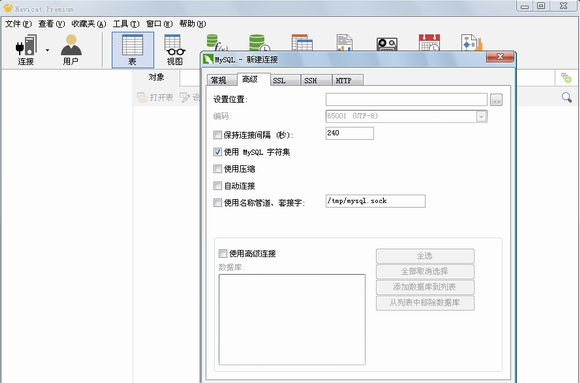This screenshot has width=580, height=383.
Task: Click the /tmp/mysql.sock field
Action: (375, 201)
